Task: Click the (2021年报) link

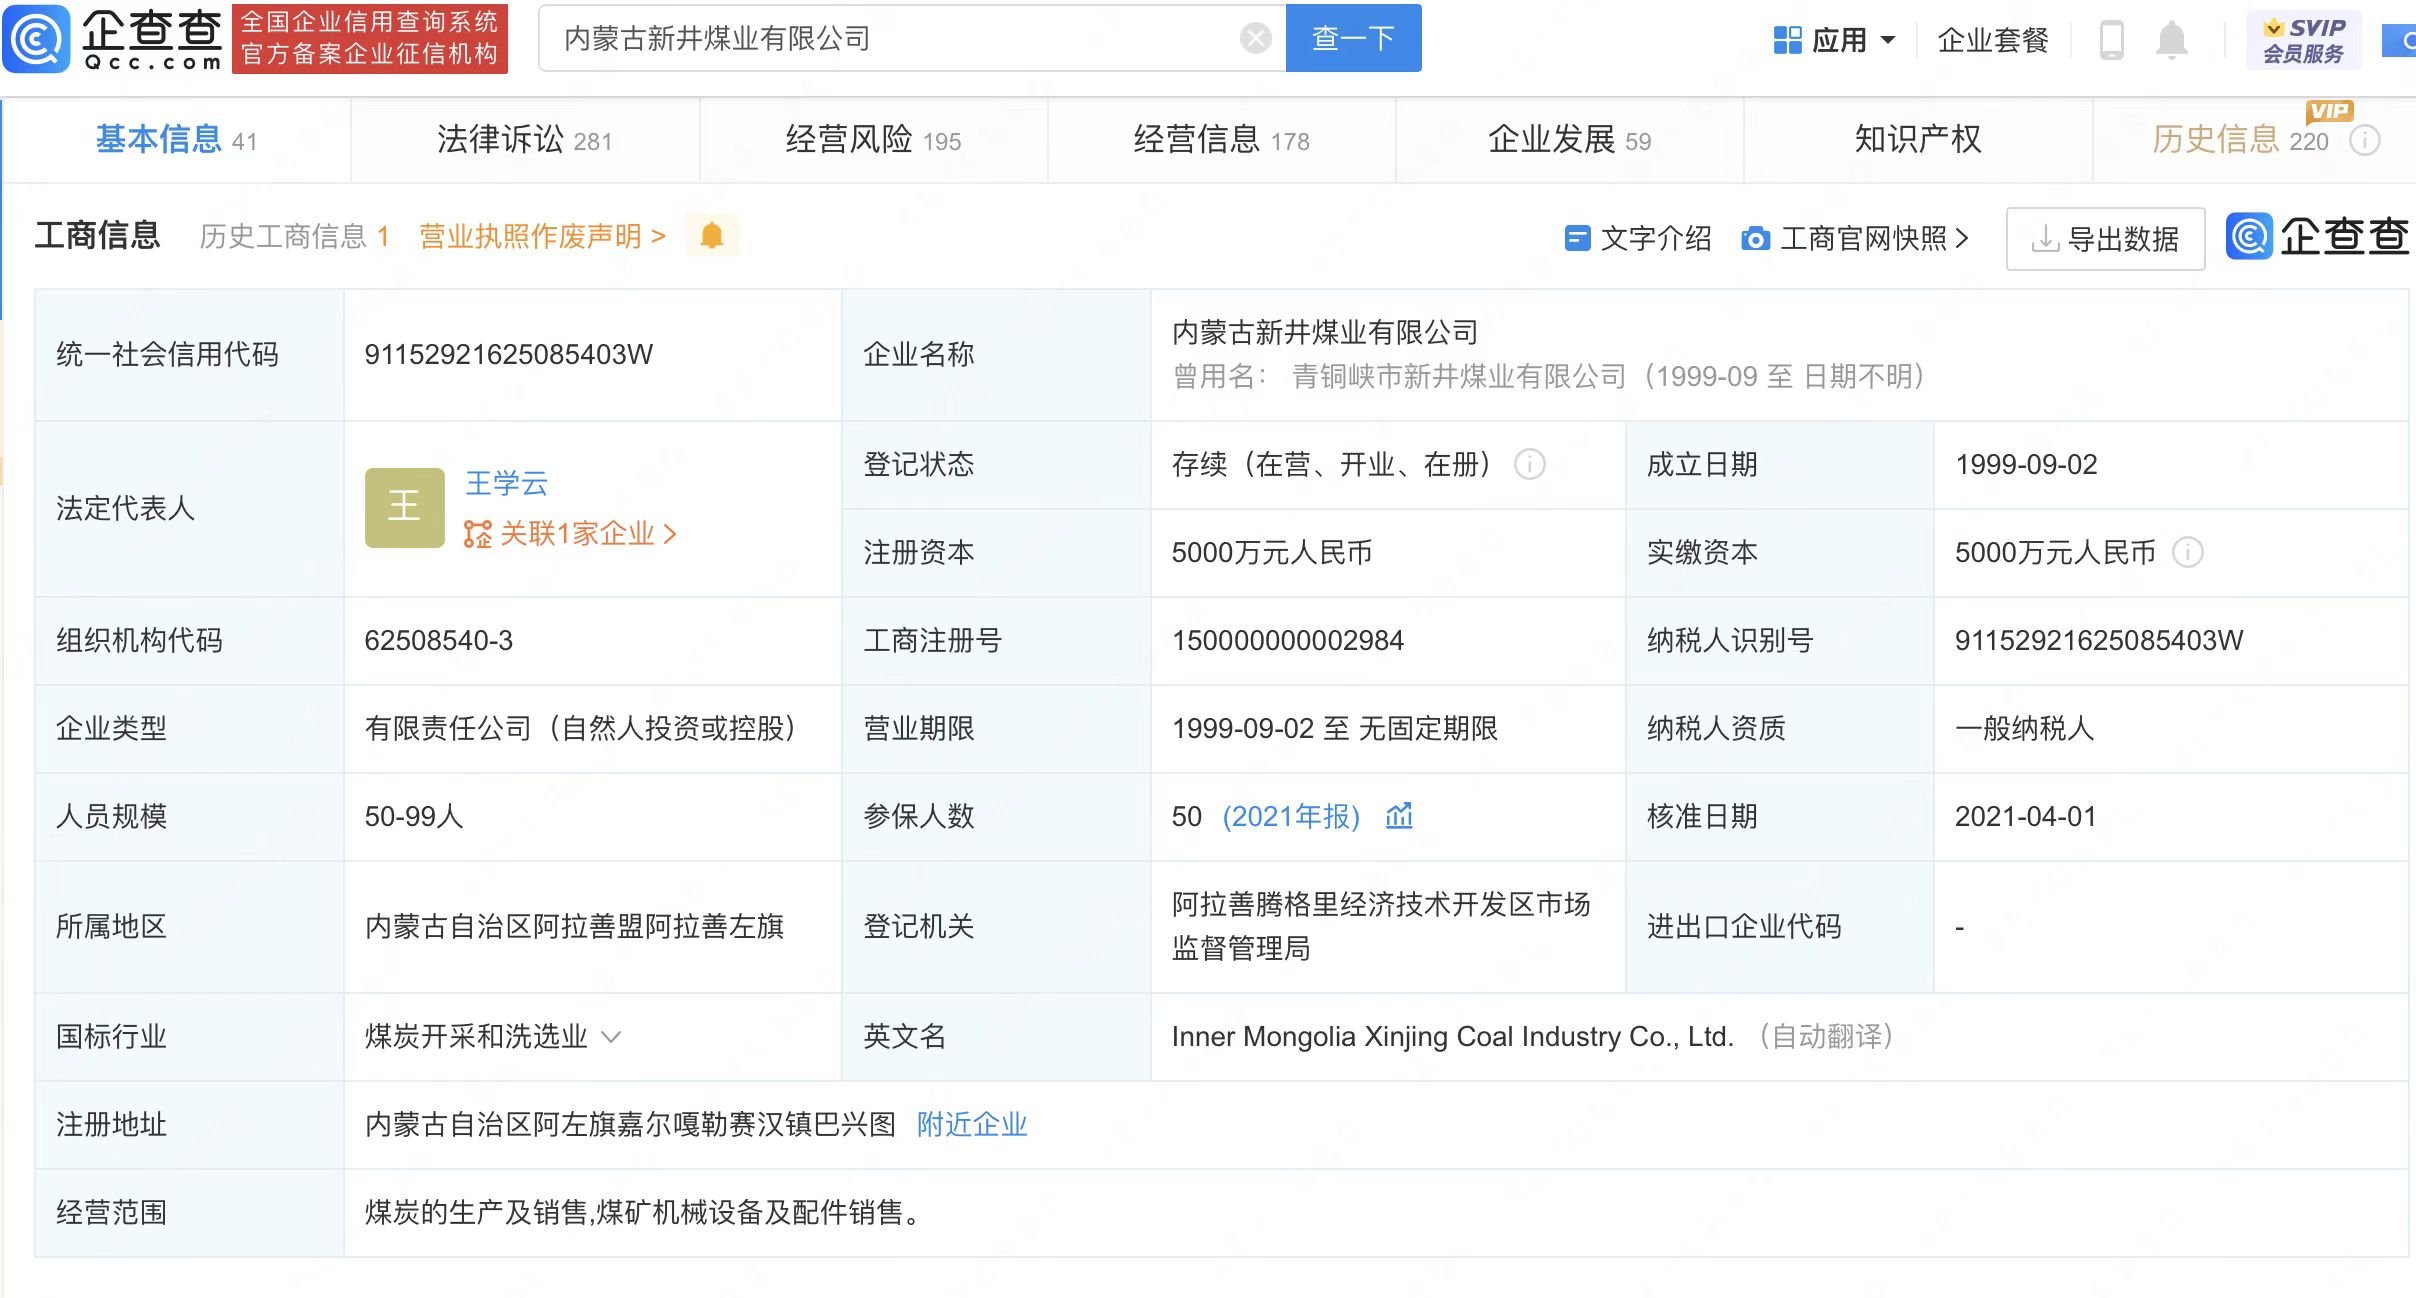Action: tap(1290, 817)
